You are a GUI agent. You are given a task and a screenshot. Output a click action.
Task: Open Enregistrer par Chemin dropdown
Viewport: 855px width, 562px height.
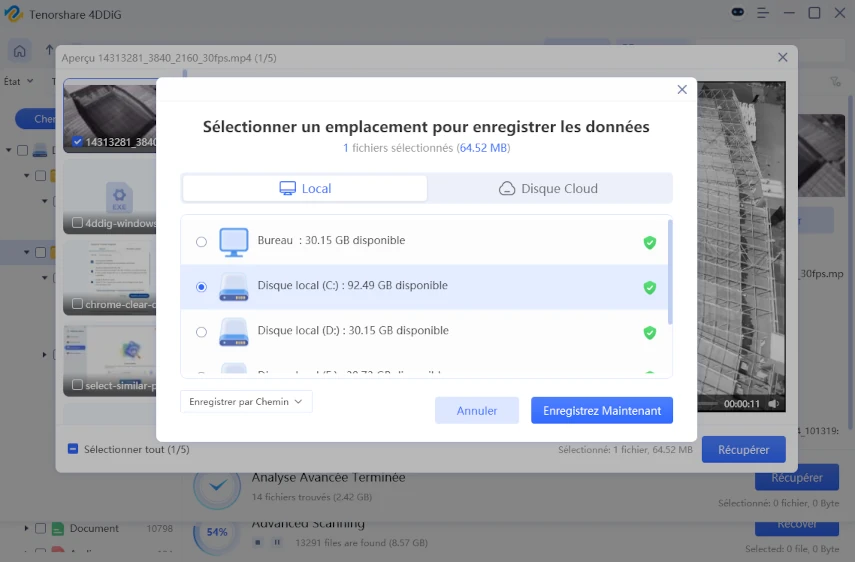click(246, 402)
